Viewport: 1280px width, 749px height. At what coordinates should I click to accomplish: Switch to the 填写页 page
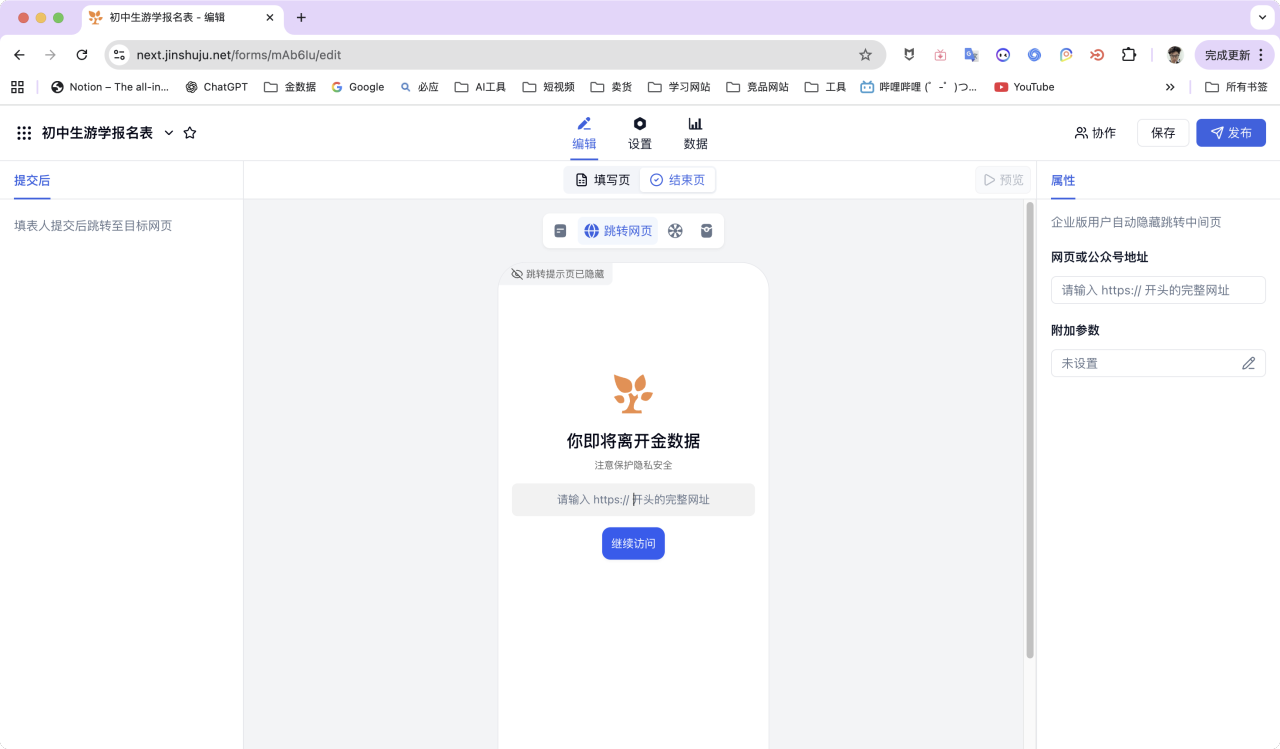point(603,180)
